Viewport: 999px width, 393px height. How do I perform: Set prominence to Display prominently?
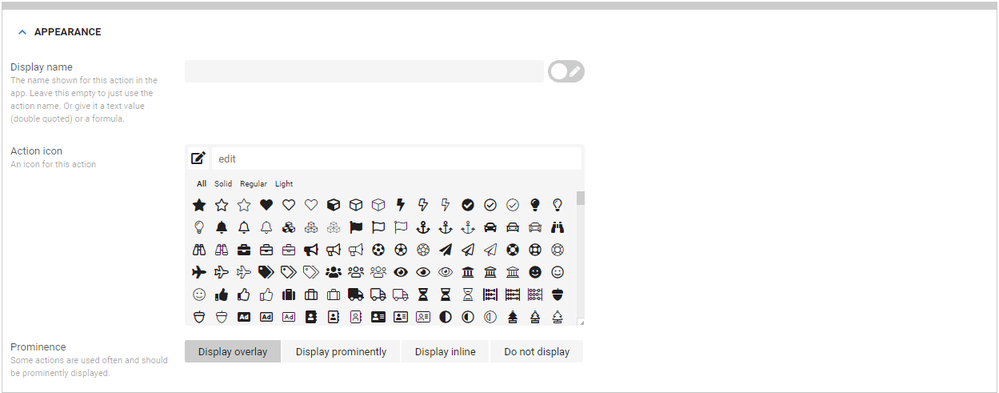[x=341, y=352]
